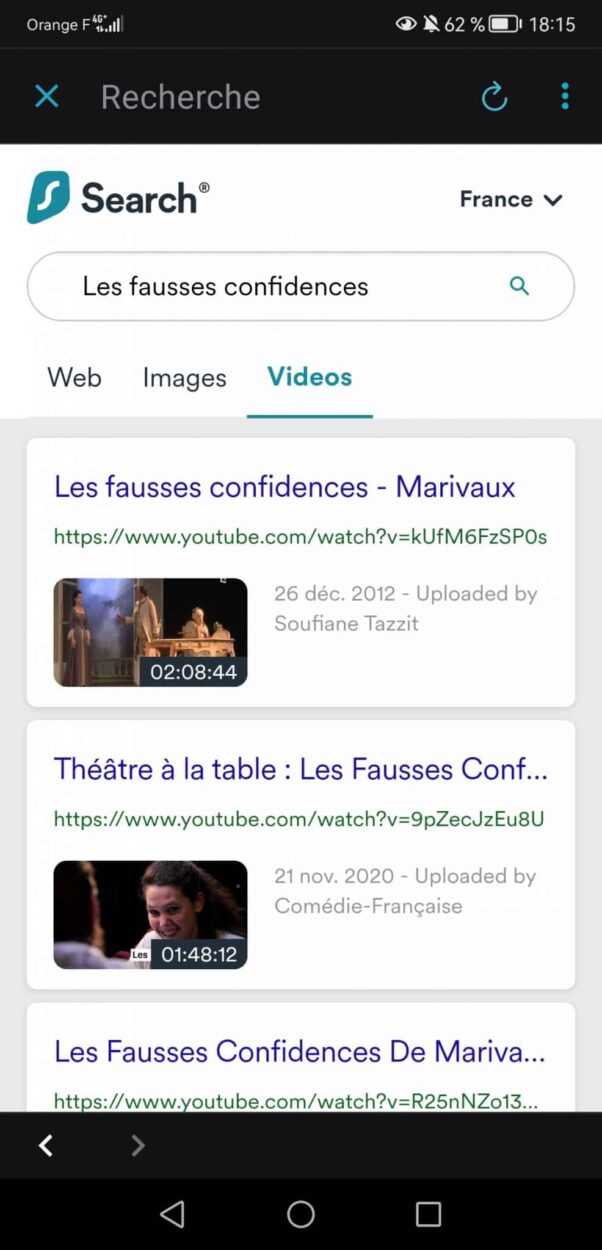This screenshot has width=602, height=1250.
Task: Switch to the Web tab
Action: coord(74,377)
